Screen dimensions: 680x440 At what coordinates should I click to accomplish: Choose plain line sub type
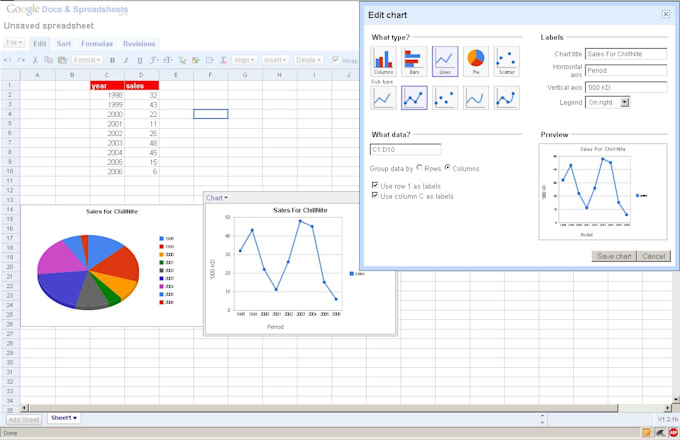[x=383, y=98]
